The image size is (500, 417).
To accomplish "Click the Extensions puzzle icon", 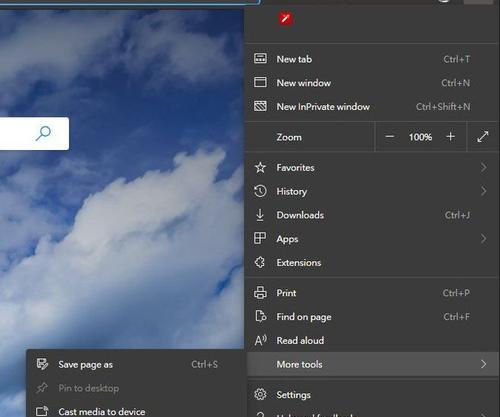I will pyautogui.click(x=260, y=262).
